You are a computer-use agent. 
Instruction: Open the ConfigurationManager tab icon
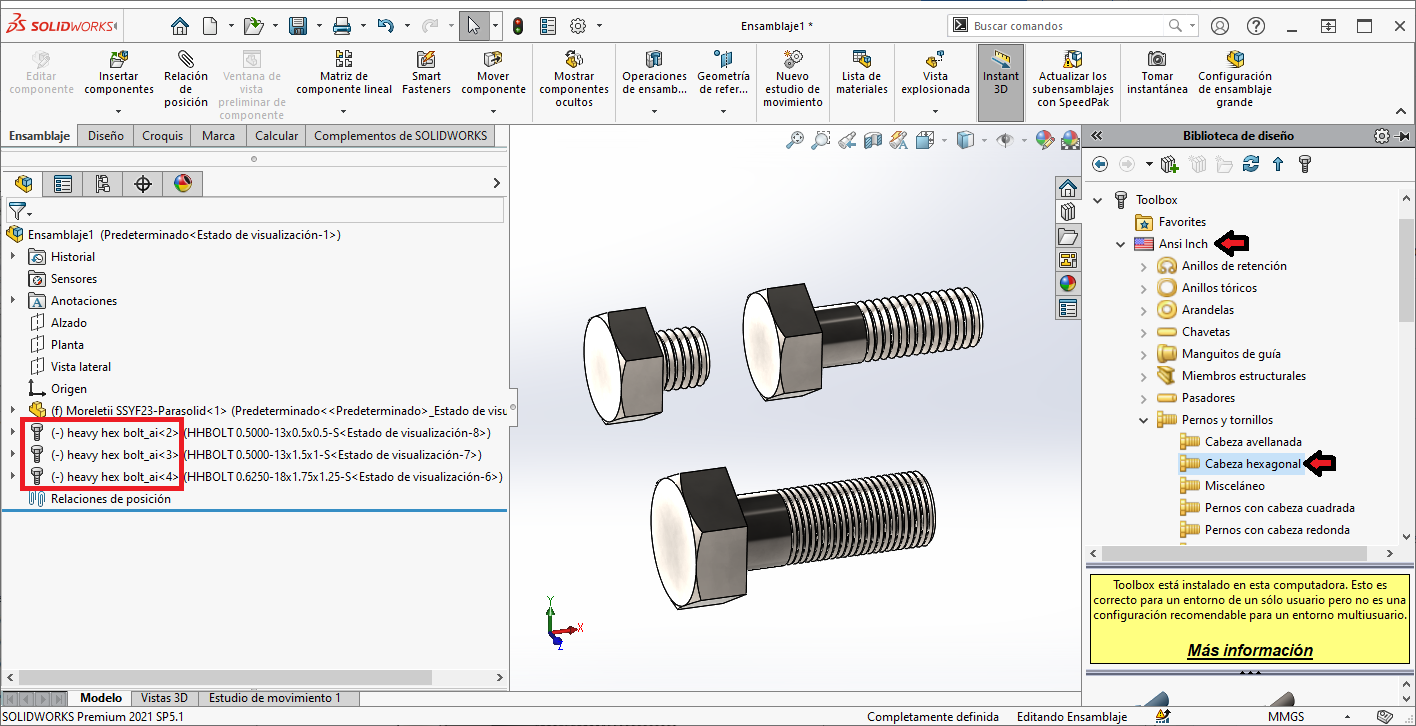coord(103,183)
